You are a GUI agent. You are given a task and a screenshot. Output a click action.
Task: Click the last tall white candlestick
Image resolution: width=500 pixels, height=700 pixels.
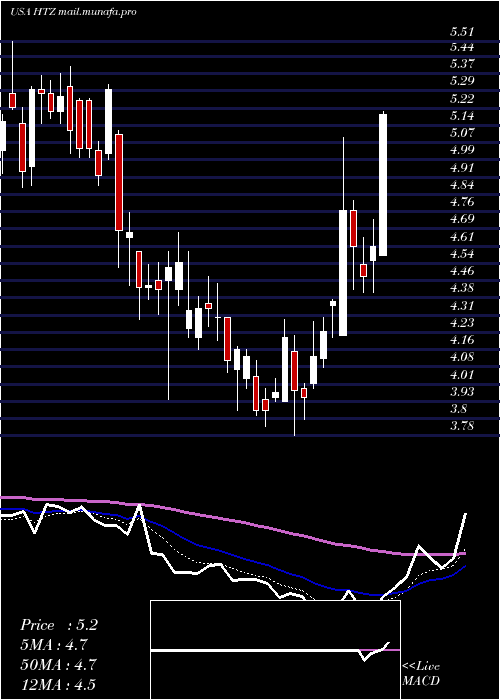pyautogui.click(x=383, y=185)
